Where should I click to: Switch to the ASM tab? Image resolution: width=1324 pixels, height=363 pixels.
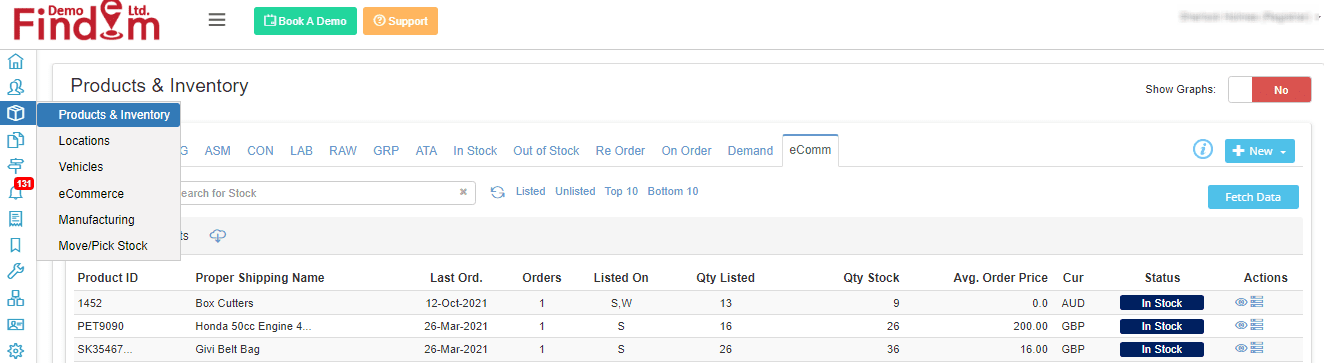(217, 151)
